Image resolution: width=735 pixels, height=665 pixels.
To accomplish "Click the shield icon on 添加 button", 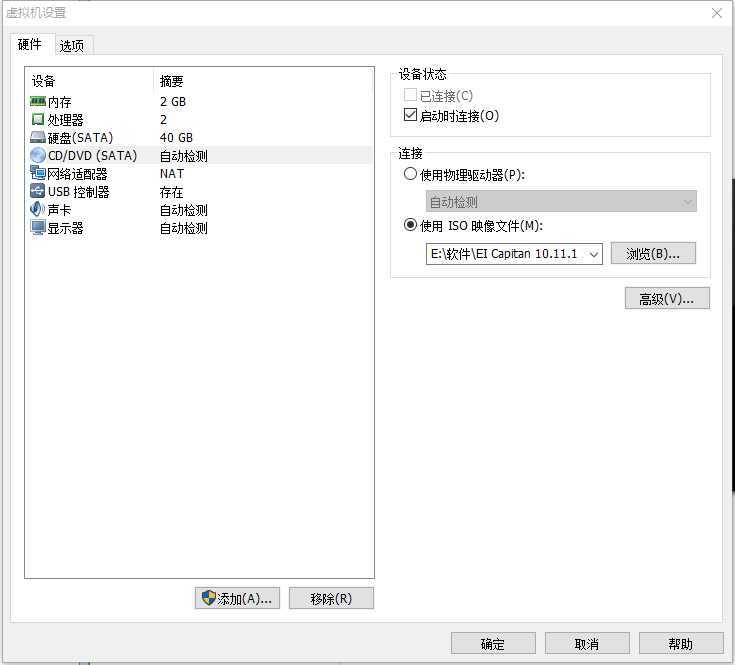I will click(x=209, y=598).
